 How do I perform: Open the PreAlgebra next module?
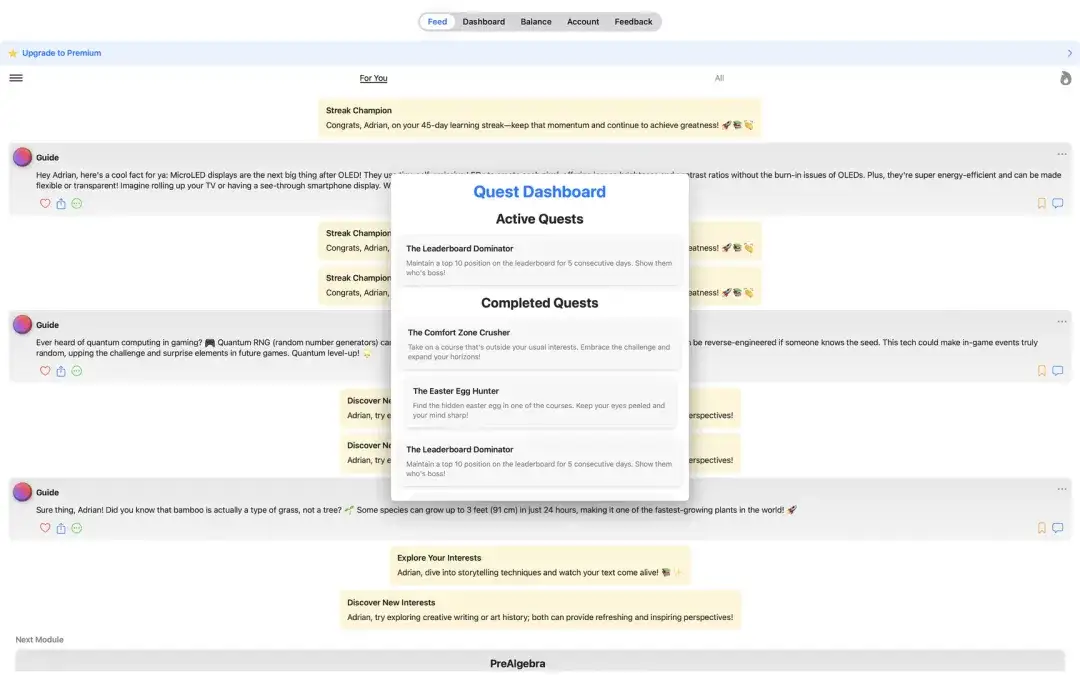click(x=540, y=662)
